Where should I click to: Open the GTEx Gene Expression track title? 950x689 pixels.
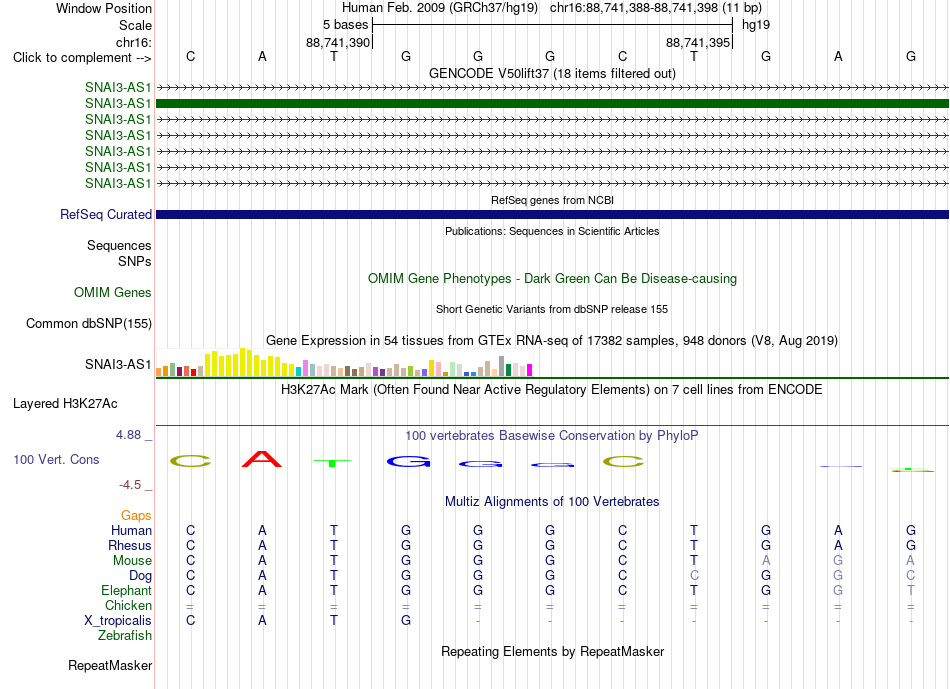coord(552,341)
